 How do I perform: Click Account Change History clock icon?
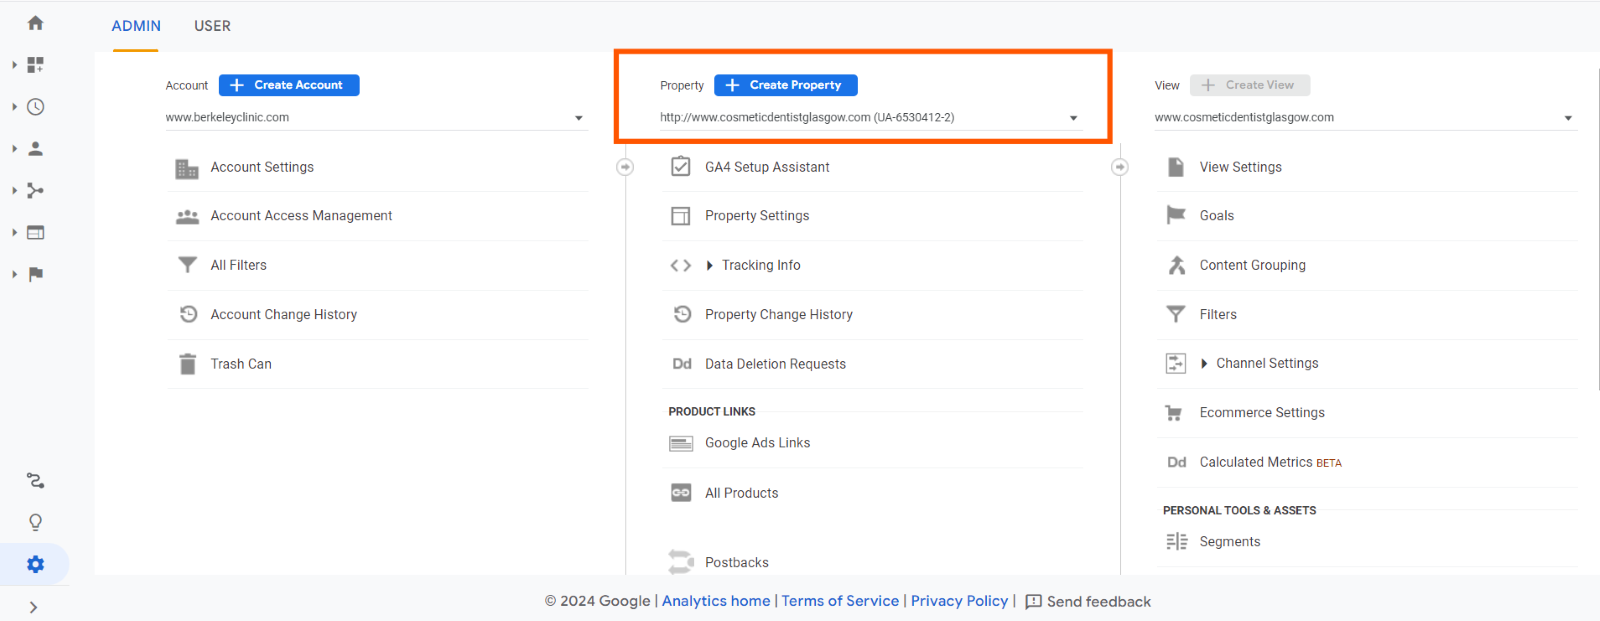(x=187, y=314)
